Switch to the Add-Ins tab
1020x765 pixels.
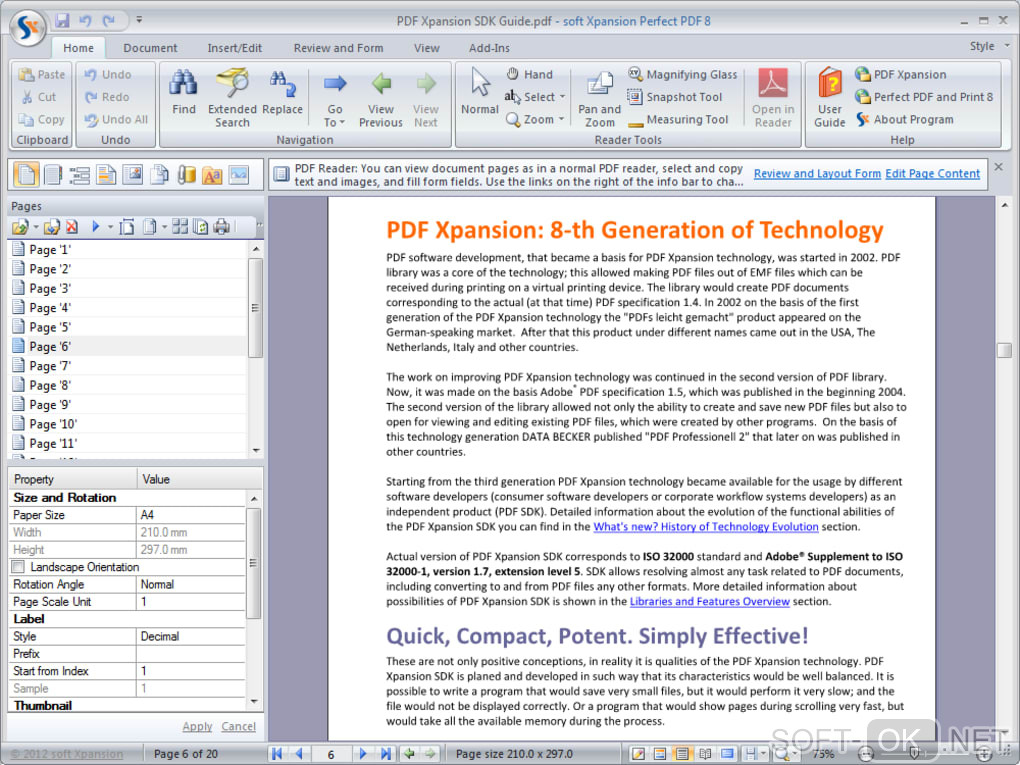point(489,48)
